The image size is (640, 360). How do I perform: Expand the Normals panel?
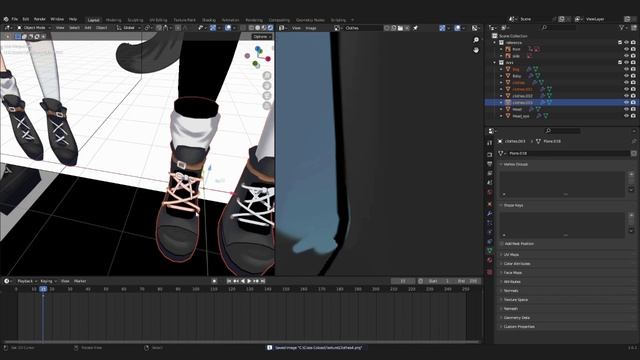pos(501,291)
